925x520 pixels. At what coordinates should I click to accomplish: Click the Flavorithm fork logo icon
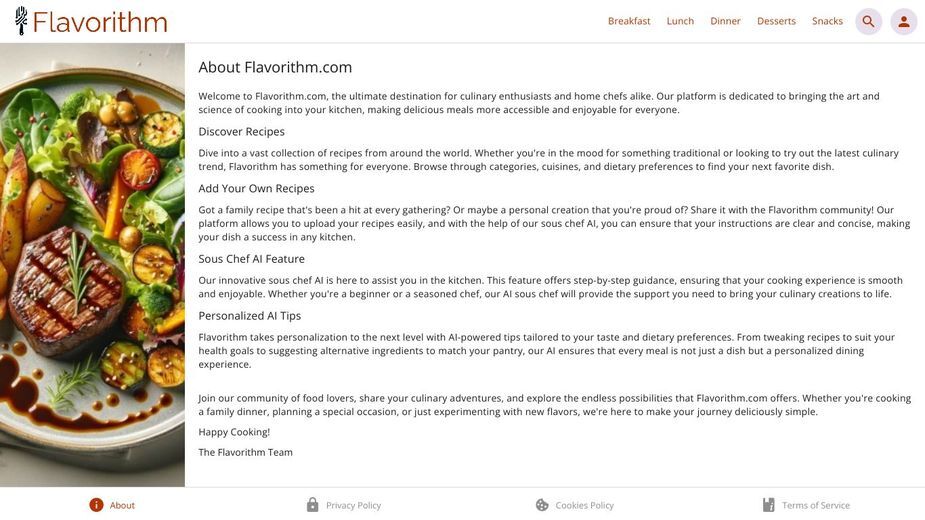click(x=21, y=21)
